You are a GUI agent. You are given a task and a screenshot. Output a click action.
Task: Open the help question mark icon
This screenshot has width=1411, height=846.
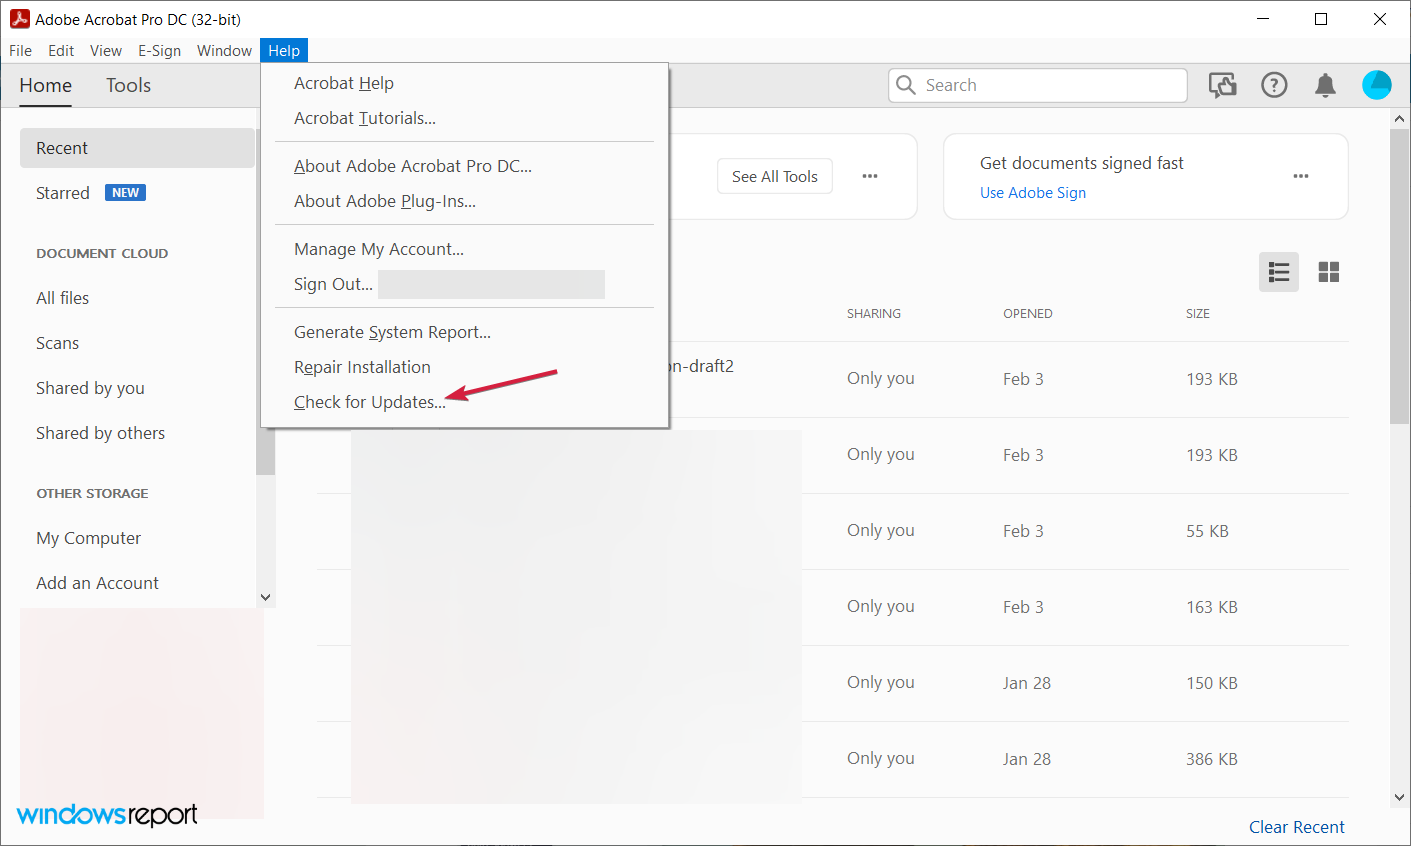1274,86
